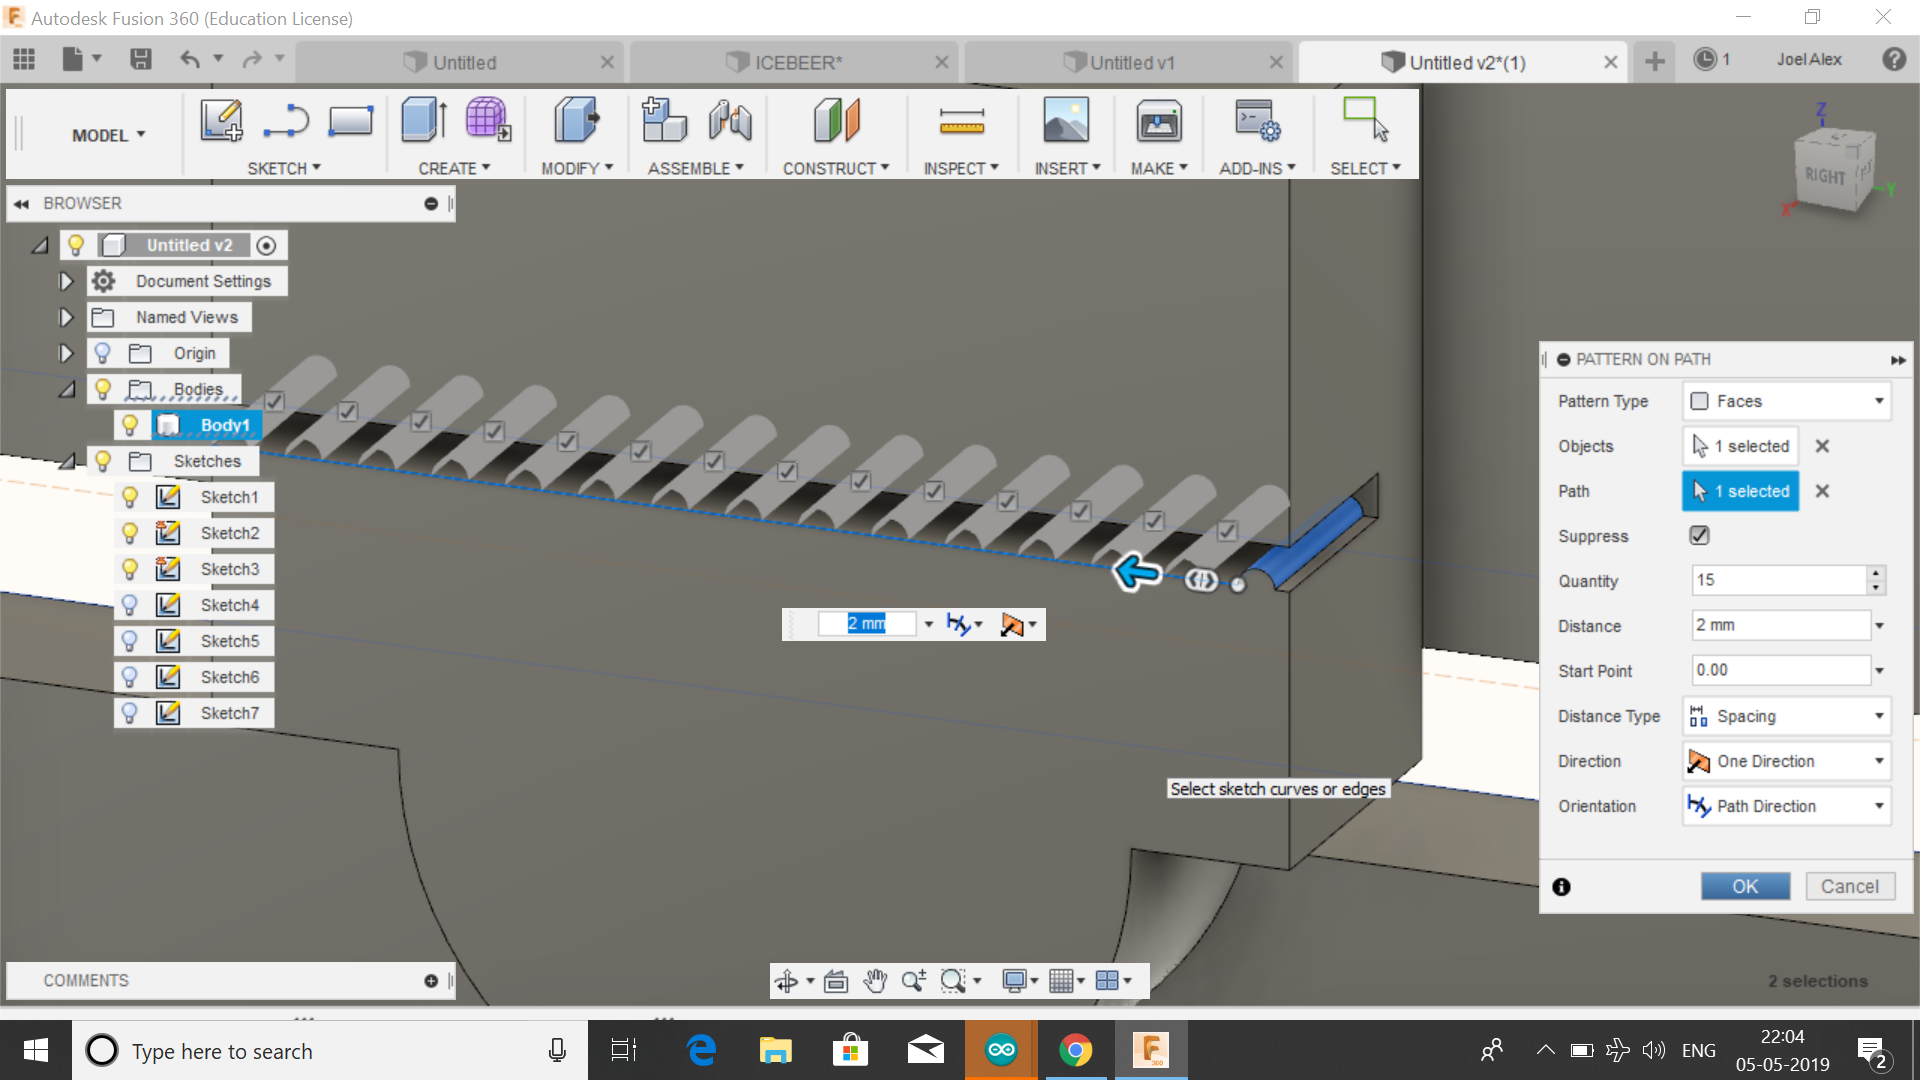Open the Pattern Type dropdown
This screenshot has height=1080, width=1920.
[x=1786, y=401]
